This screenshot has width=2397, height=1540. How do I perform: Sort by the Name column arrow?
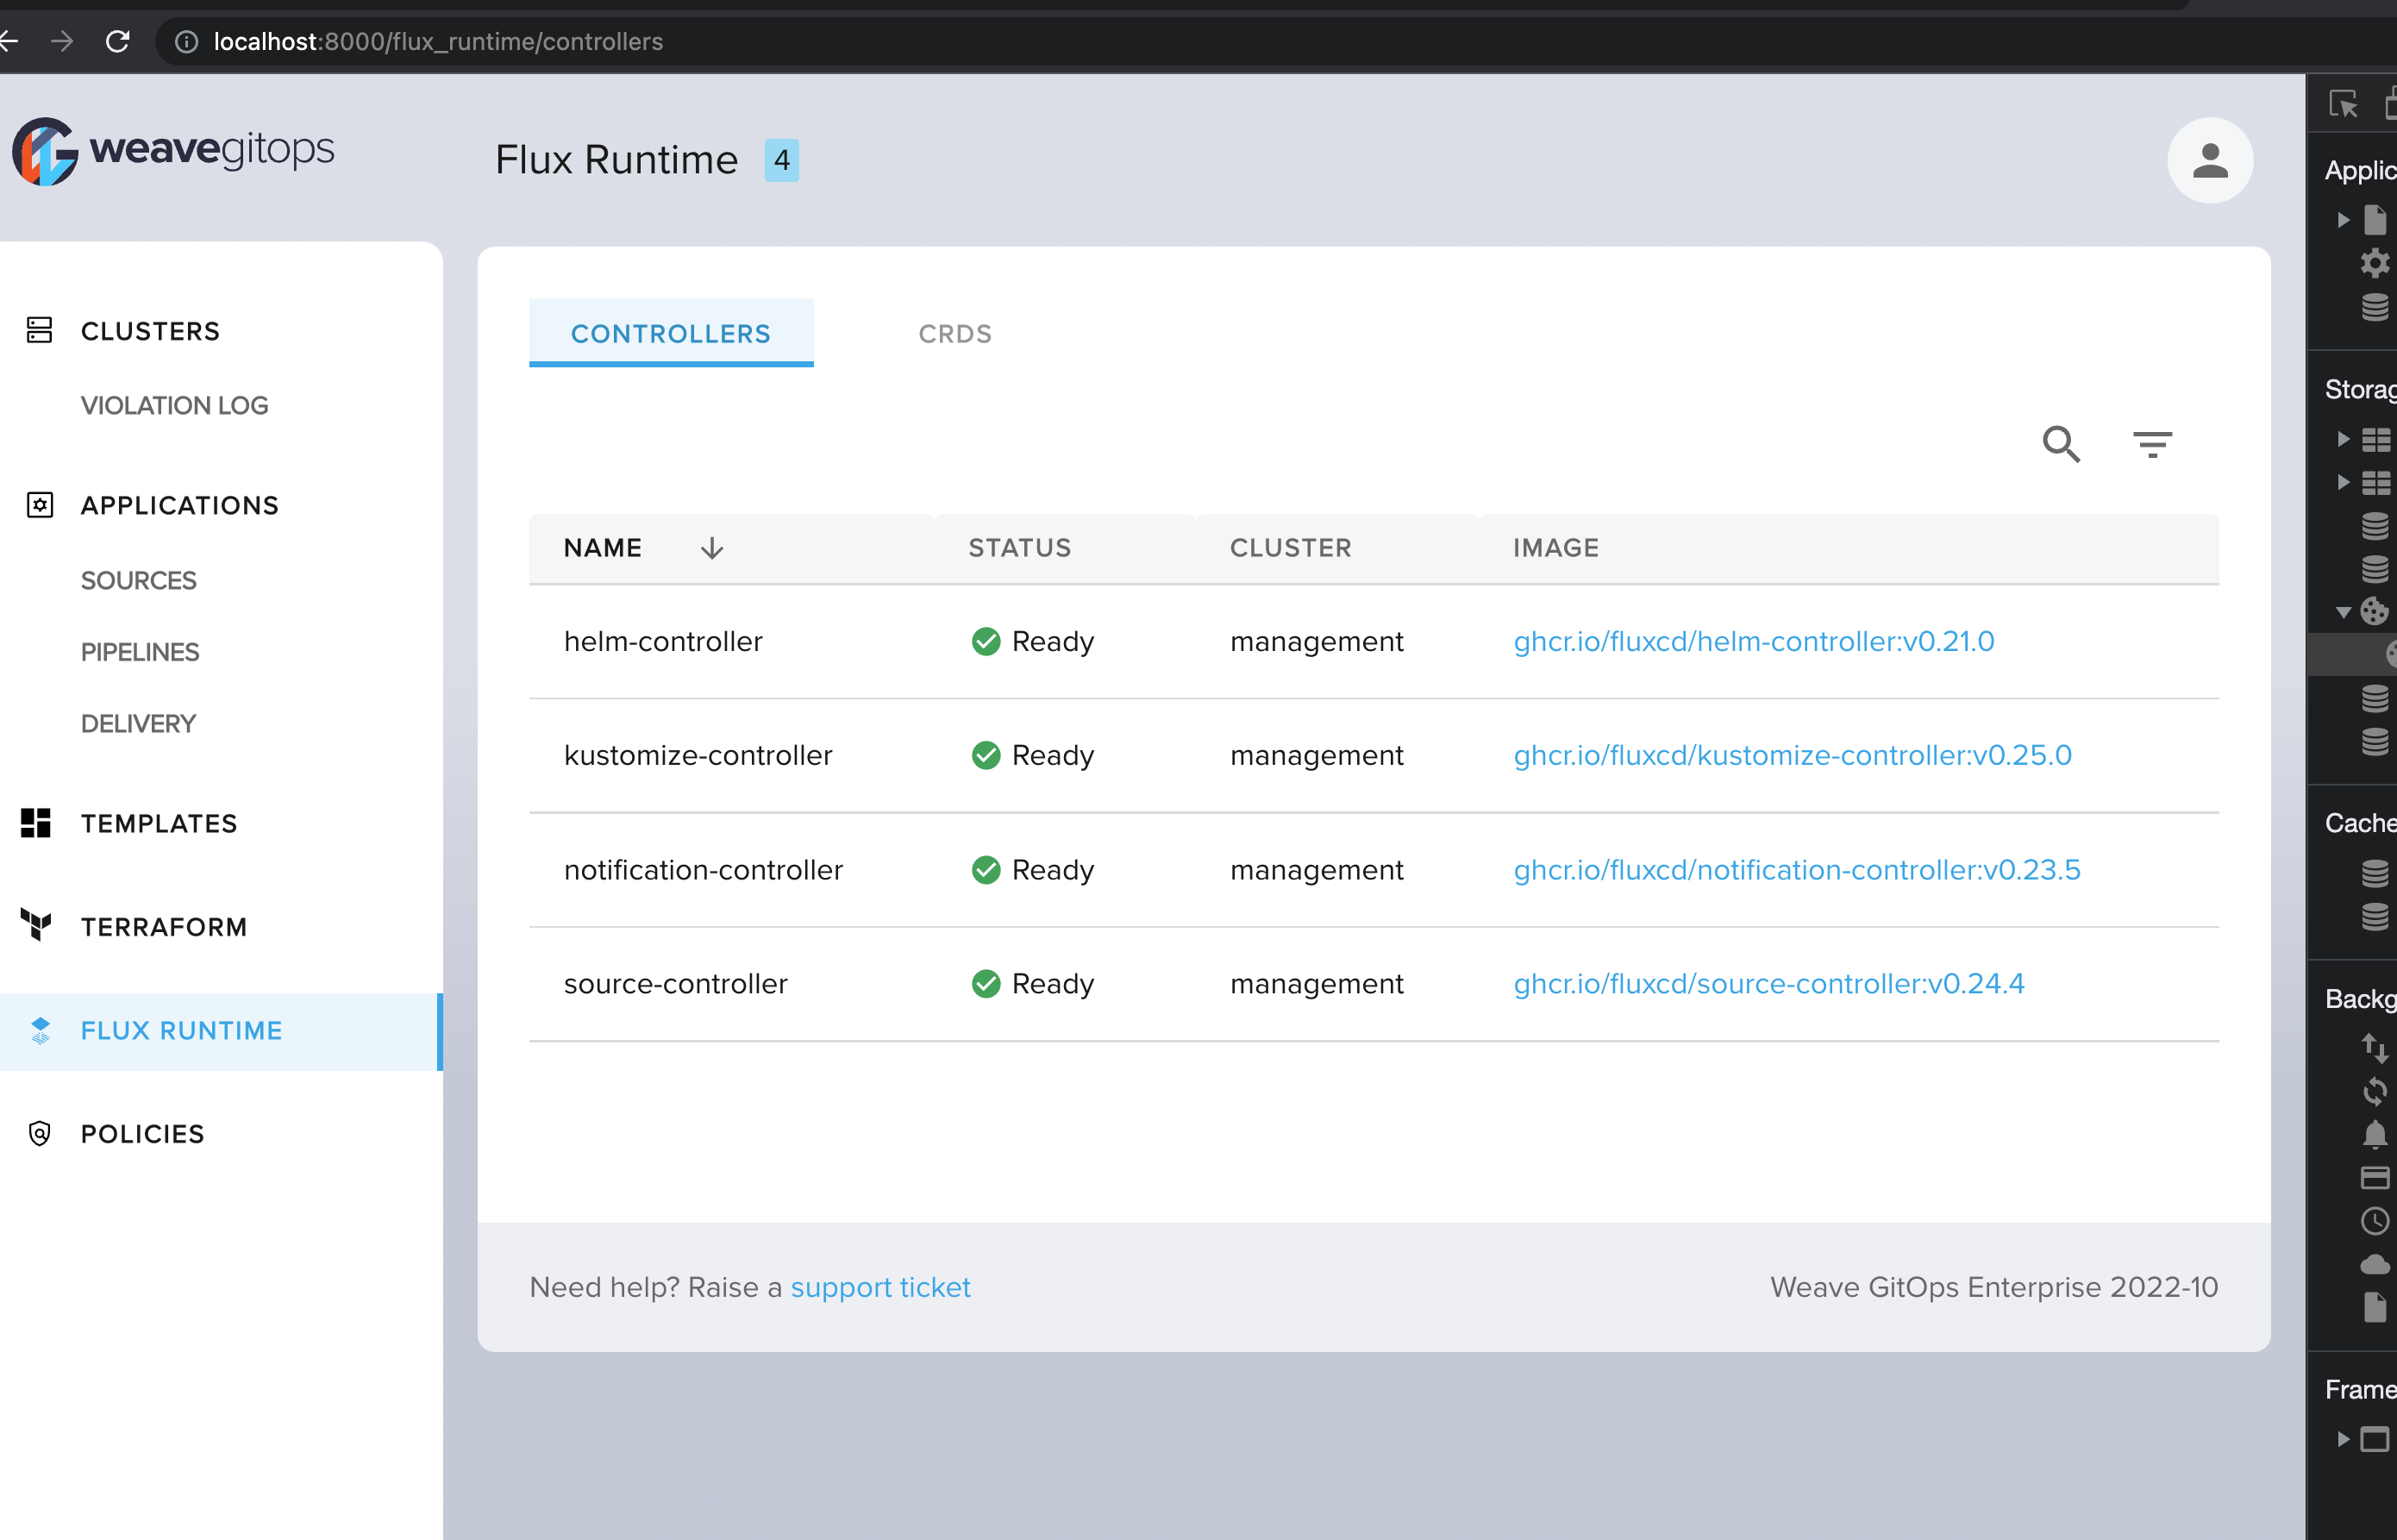tap(712, 548)
